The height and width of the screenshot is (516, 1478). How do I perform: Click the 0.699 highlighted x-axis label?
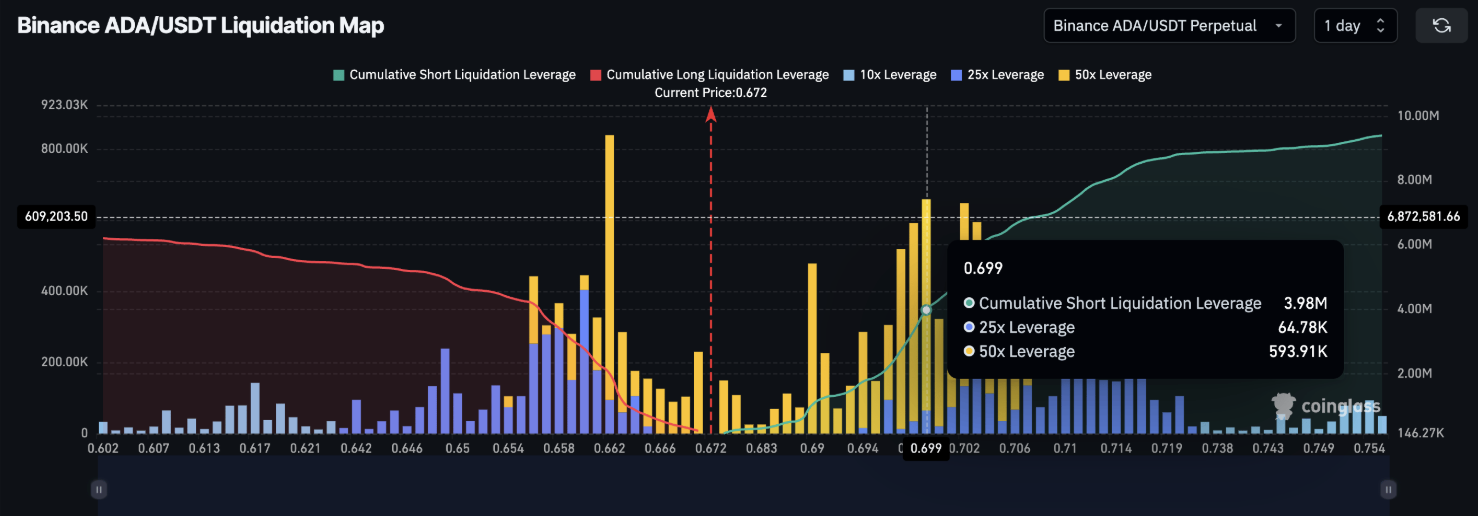(926, 450)
